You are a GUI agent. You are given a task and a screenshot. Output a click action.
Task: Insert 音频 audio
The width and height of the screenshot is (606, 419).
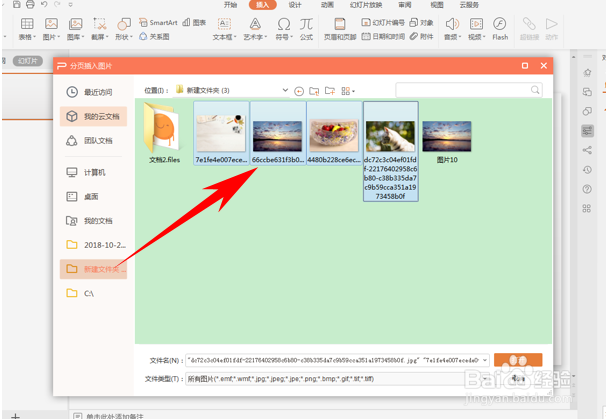tap(452, 29)
